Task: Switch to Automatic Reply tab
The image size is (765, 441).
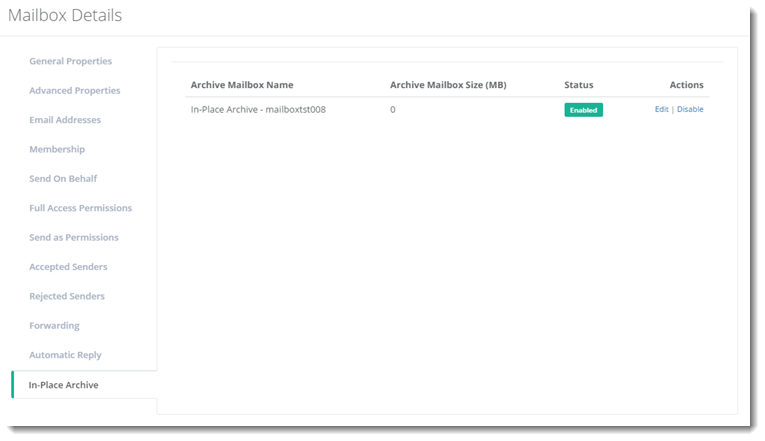Action: [65, 355]
